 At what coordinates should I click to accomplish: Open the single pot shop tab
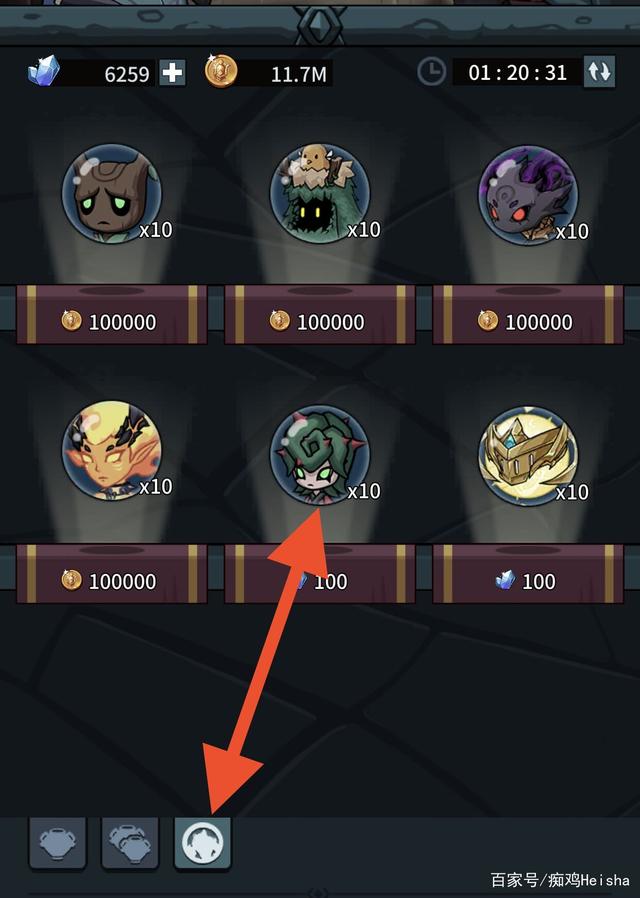tap(57, 843)
